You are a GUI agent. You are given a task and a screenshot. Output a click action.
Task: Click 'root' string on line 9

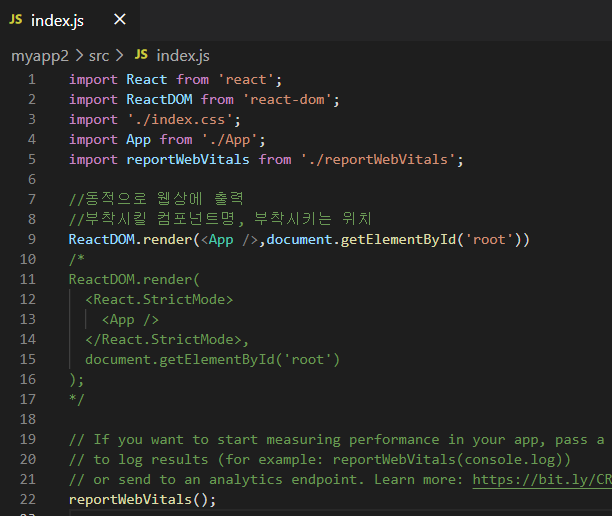(489, 239)
